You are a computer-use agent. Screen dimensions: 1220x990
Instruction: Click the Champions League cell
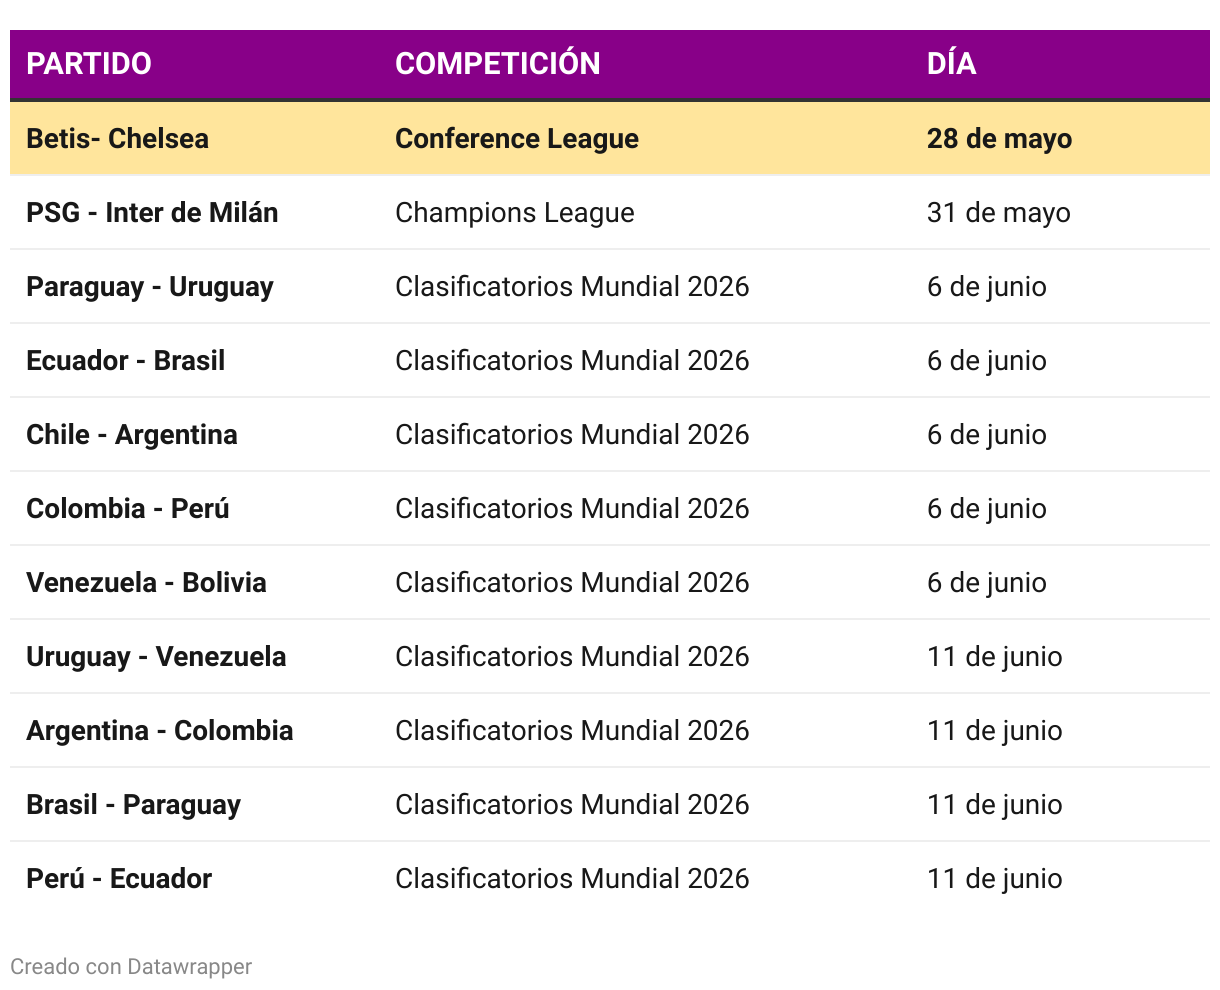click(515, 213)
